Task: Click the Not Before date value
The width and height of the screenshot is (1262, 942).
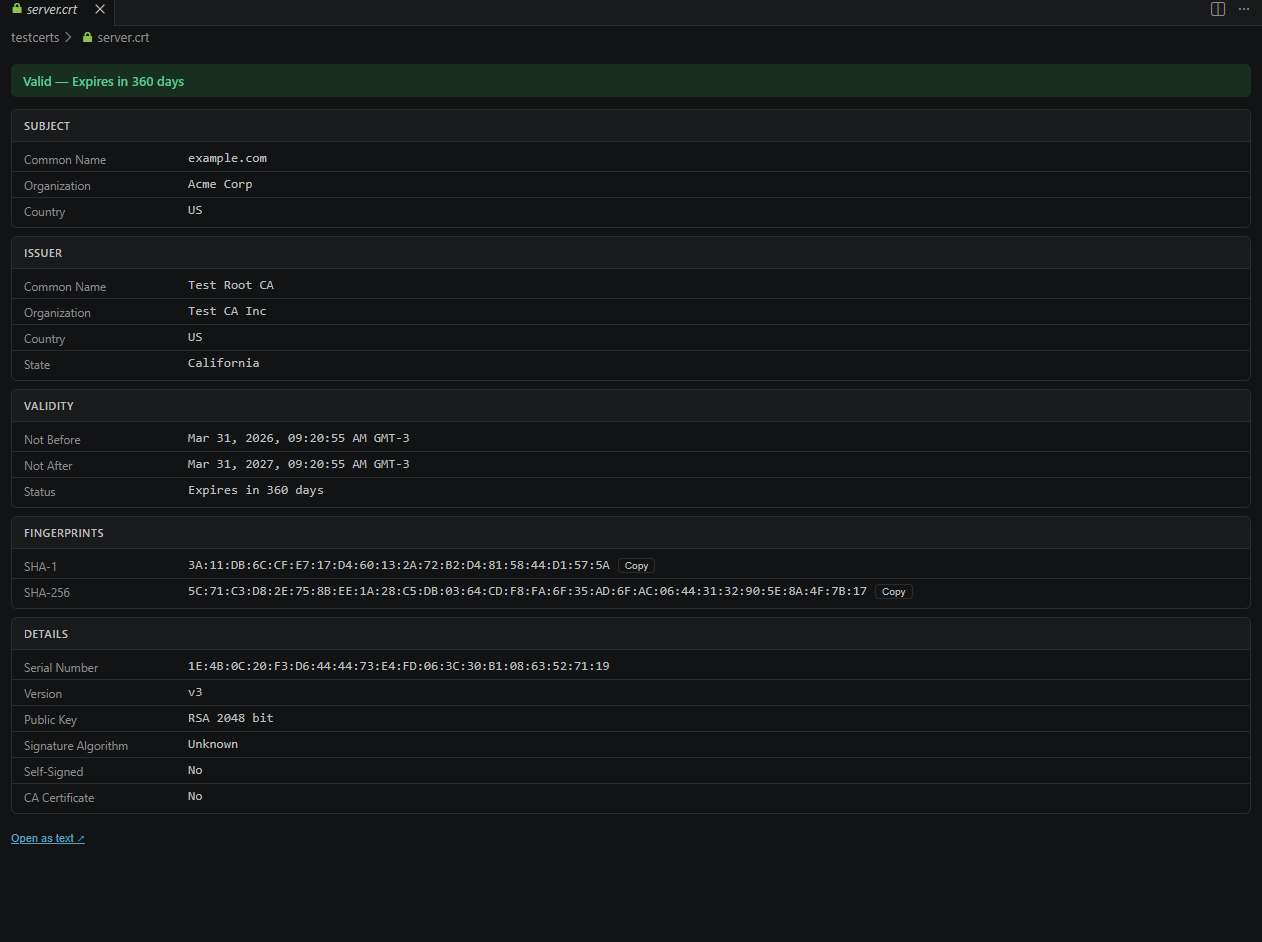Action: pos(299,438)
